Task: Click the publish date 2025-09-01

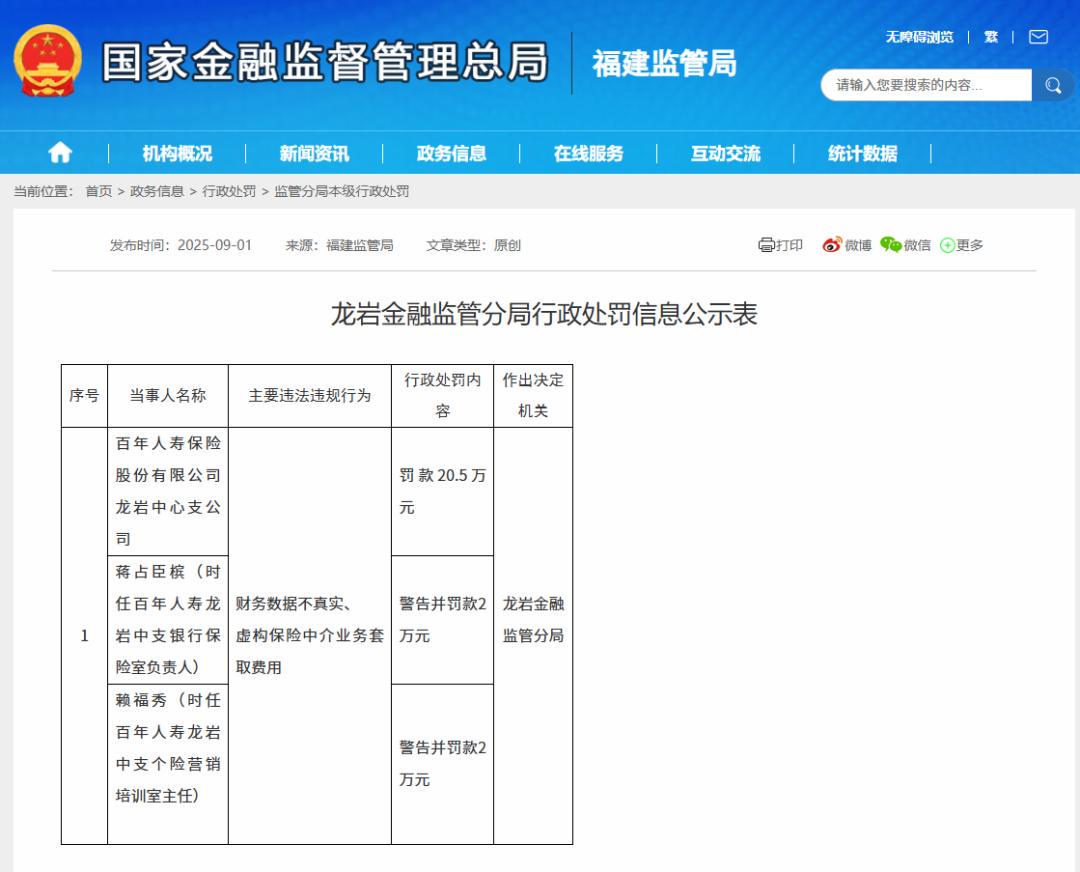Action: coord(215,245)
